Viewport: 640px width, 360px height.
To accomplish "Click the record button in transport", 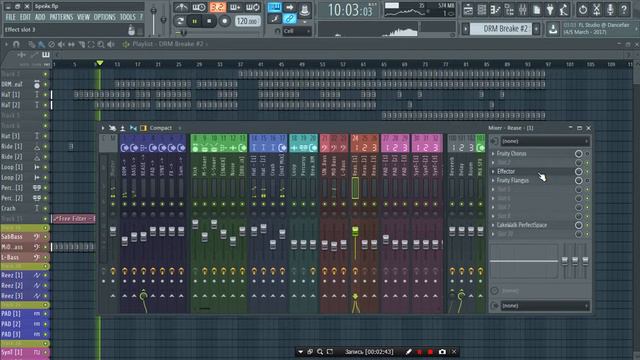I will point(224,21).
